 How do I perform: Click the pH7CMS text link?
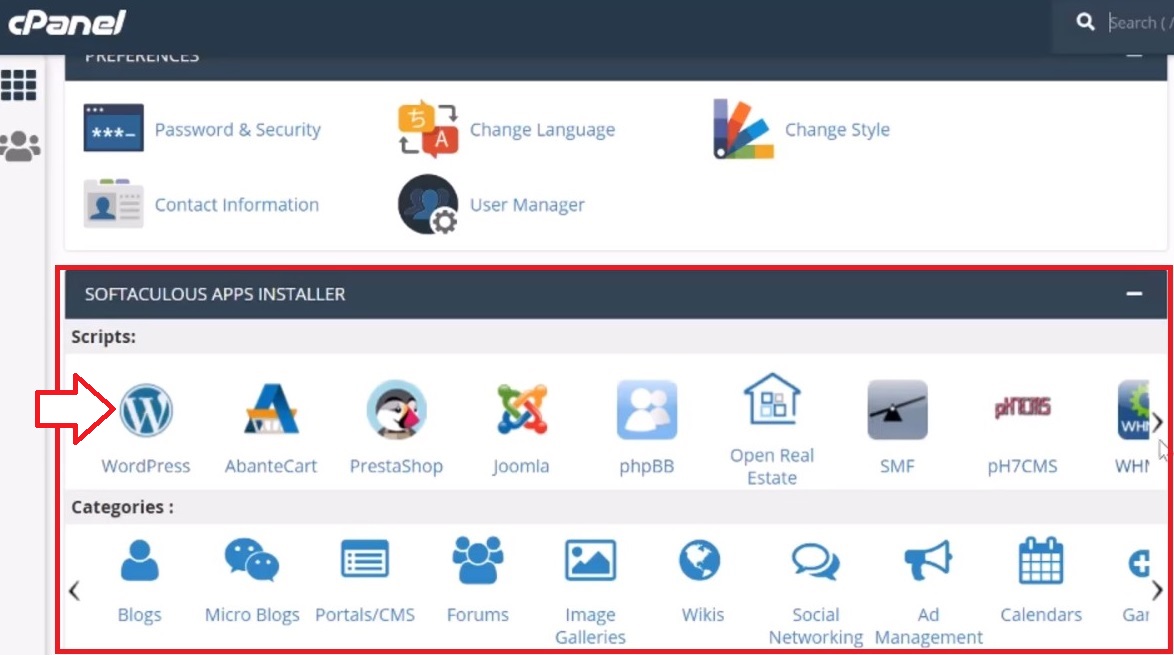point(1023,466)
